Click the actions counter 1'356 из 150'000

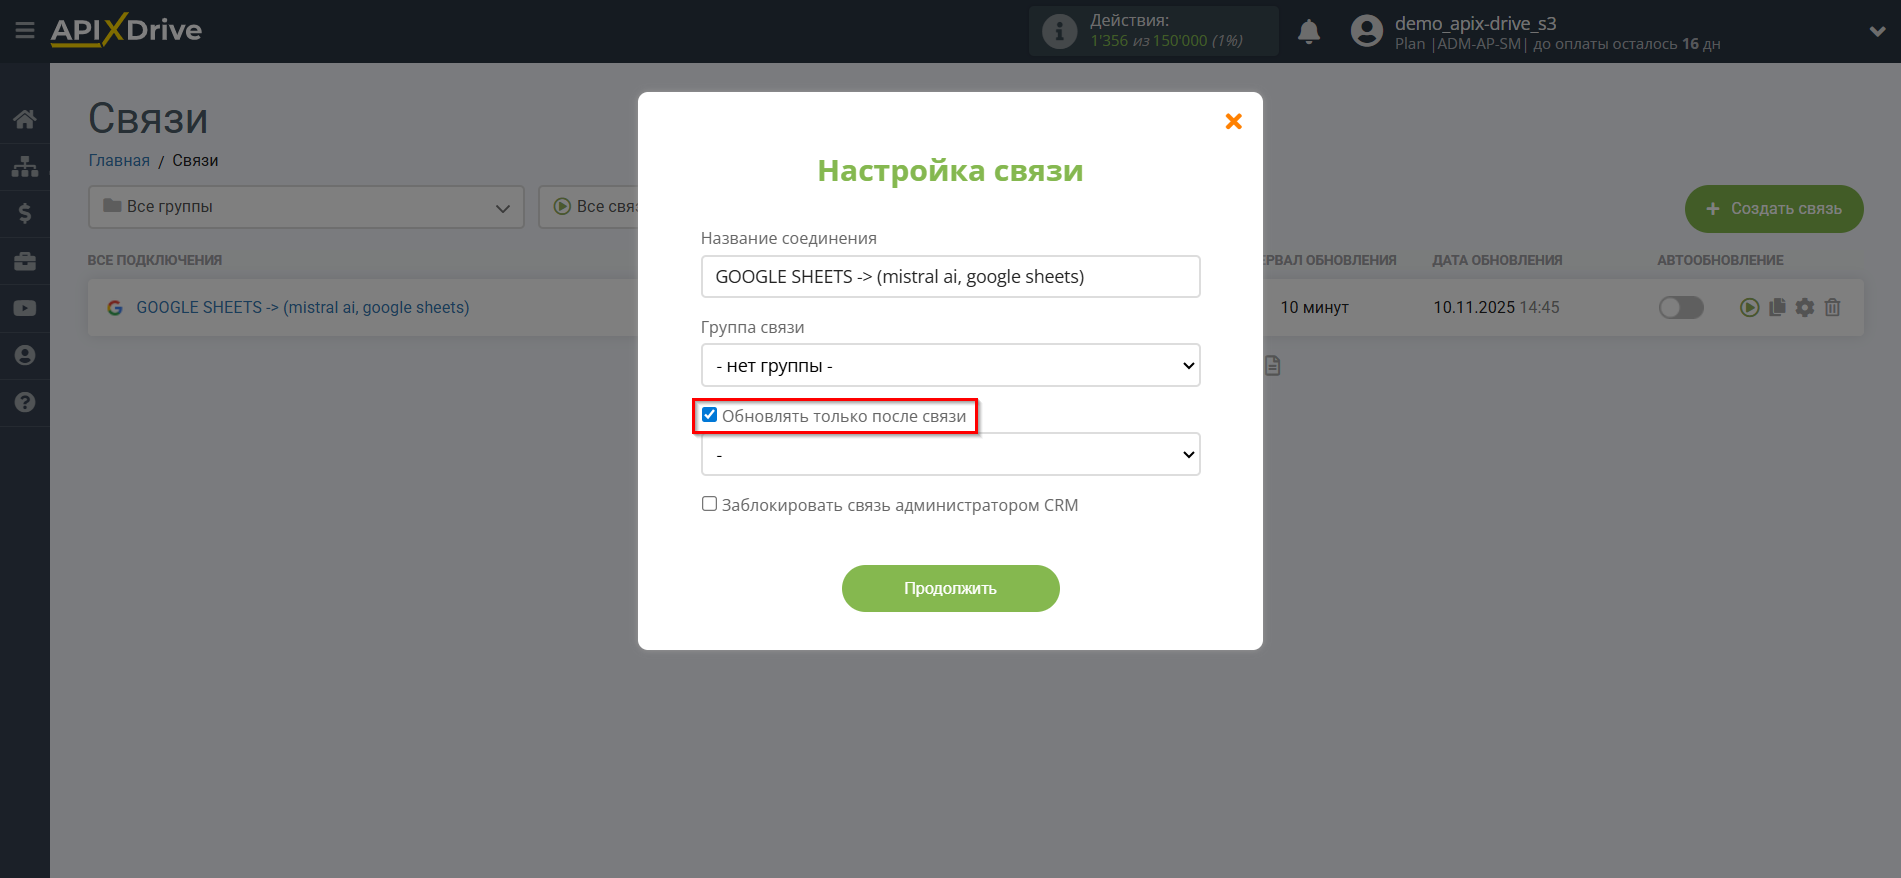pos(1166,41)
